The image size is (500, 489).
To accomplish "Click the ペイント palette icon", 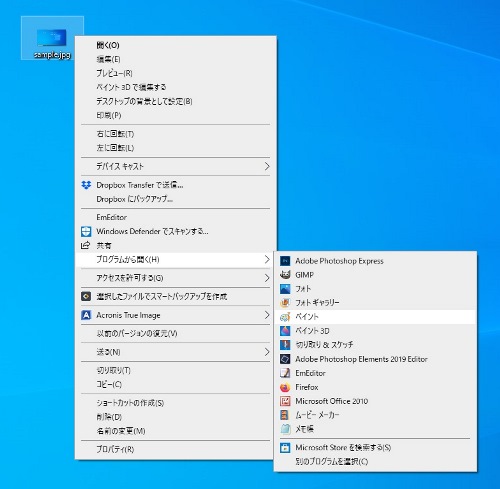I will point(285,317).
